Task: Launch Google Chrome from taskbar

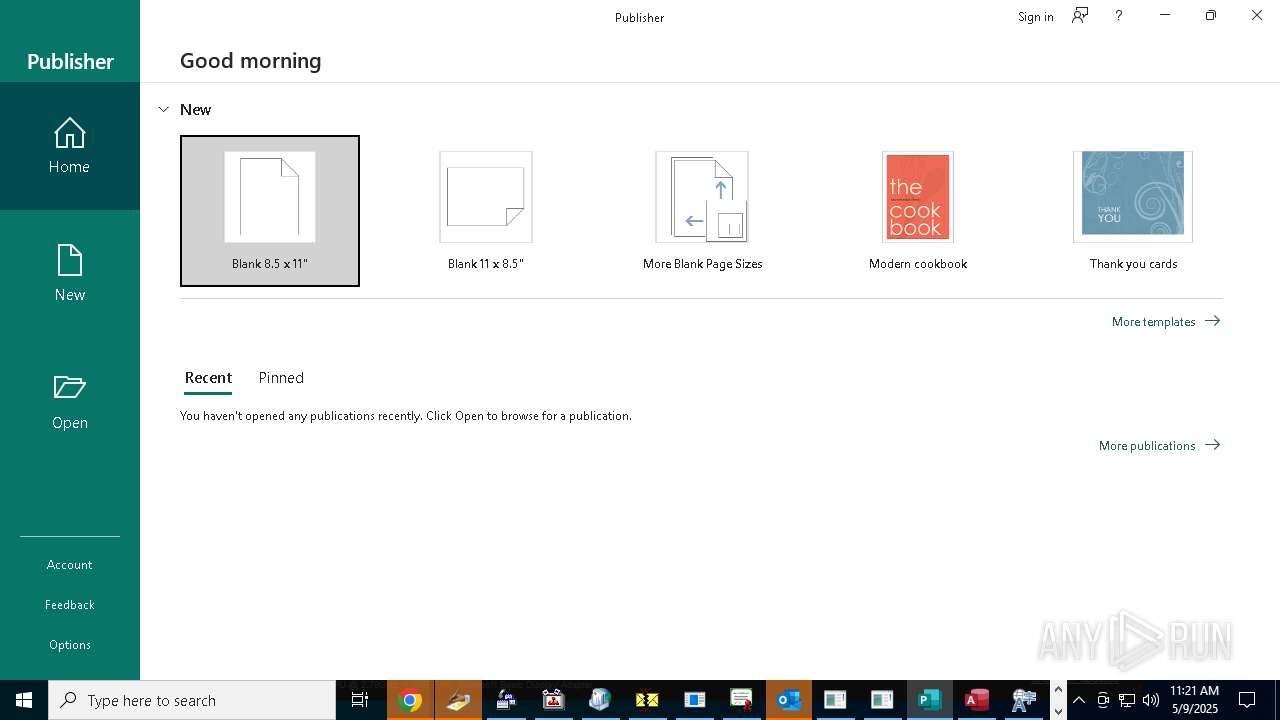Action: click(410, 700)
